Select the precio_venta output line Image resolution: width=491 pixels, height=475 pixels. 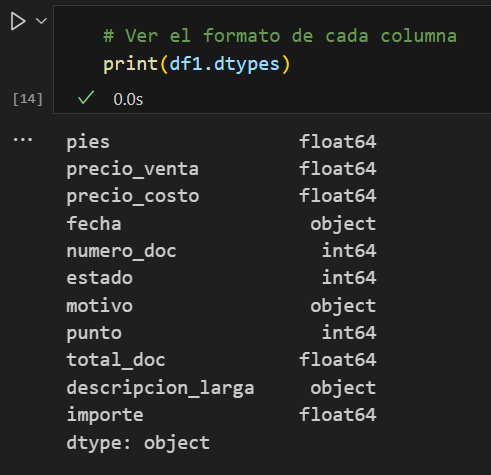221,169
